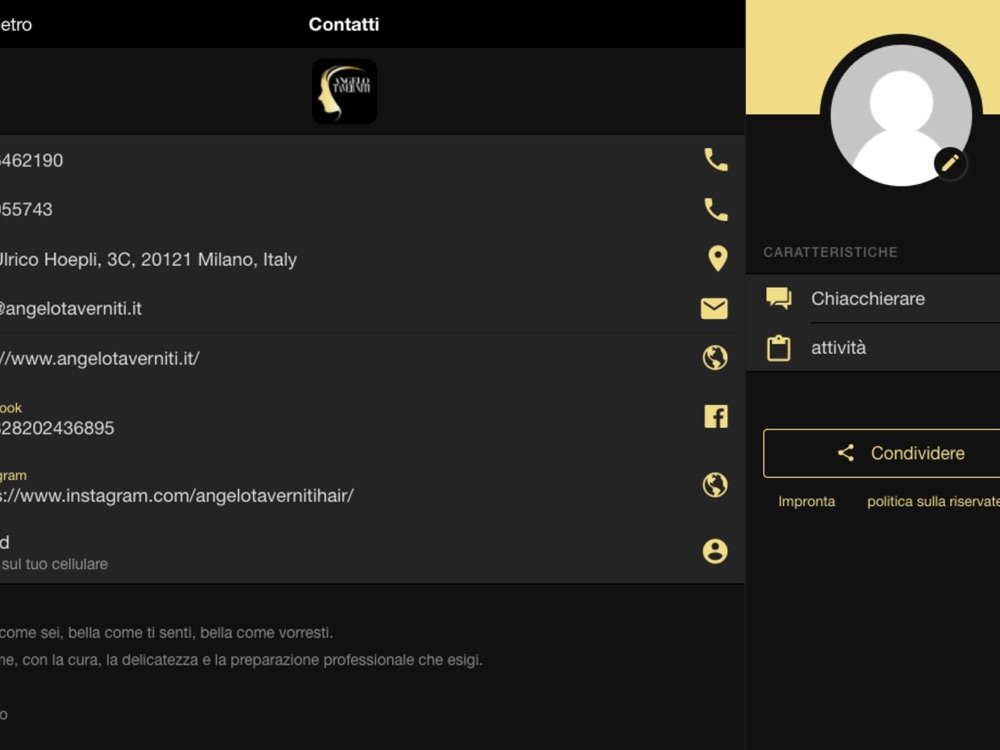Tap the contact card person icon
Viewport: 1000px width, 750px height.
pos(715,551)
